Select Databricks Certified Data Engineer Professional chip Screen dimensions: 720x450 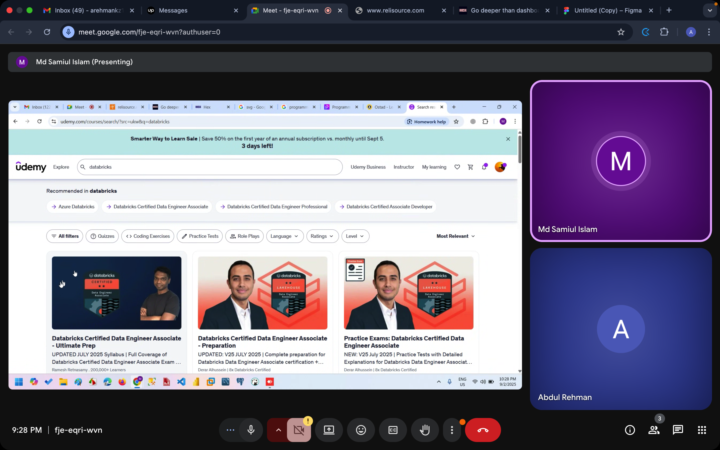[274, 207]
